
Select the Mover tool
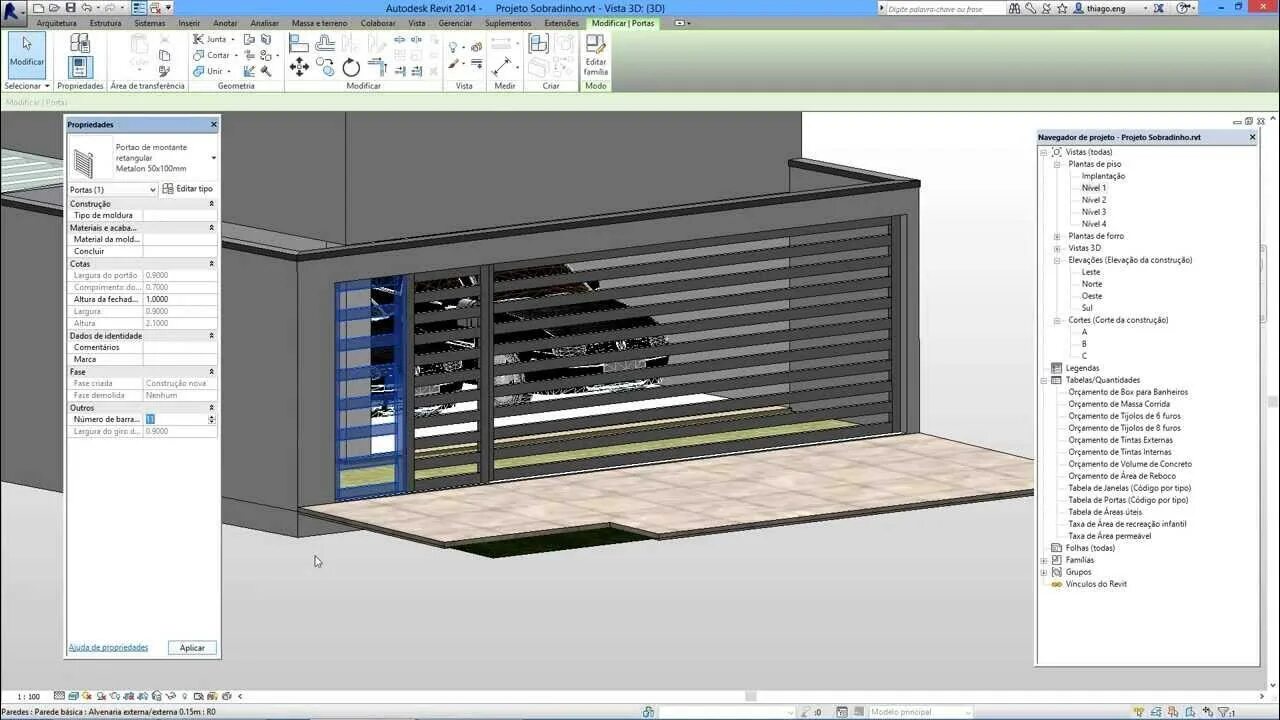[x=299, y=67]
